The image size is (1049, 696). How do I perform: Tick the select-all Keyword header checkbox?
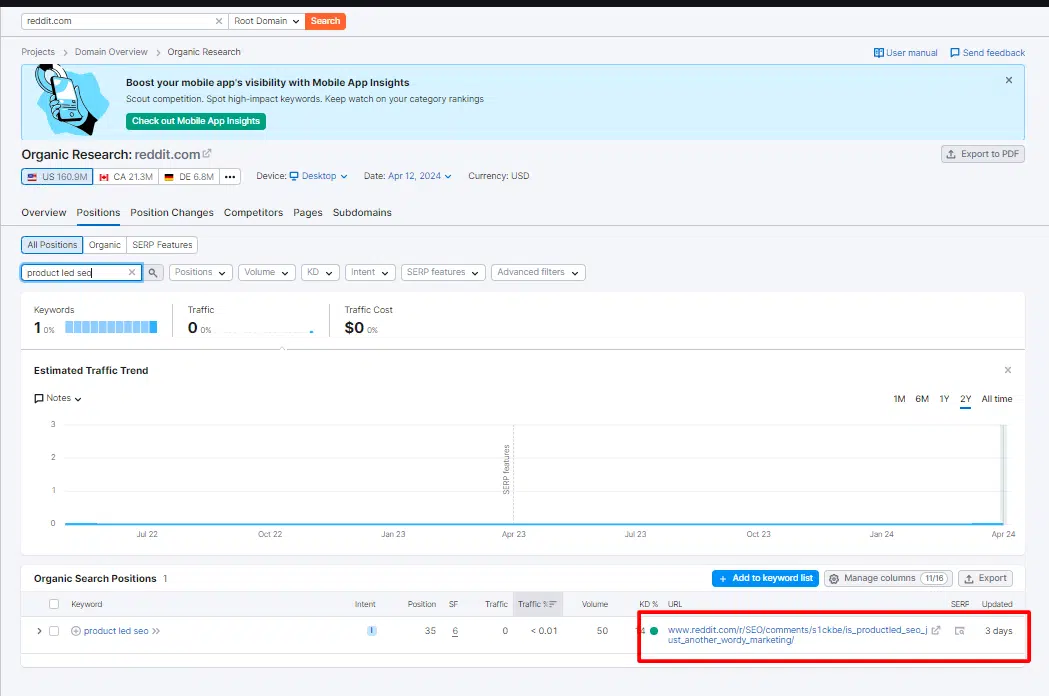[54, 604]
